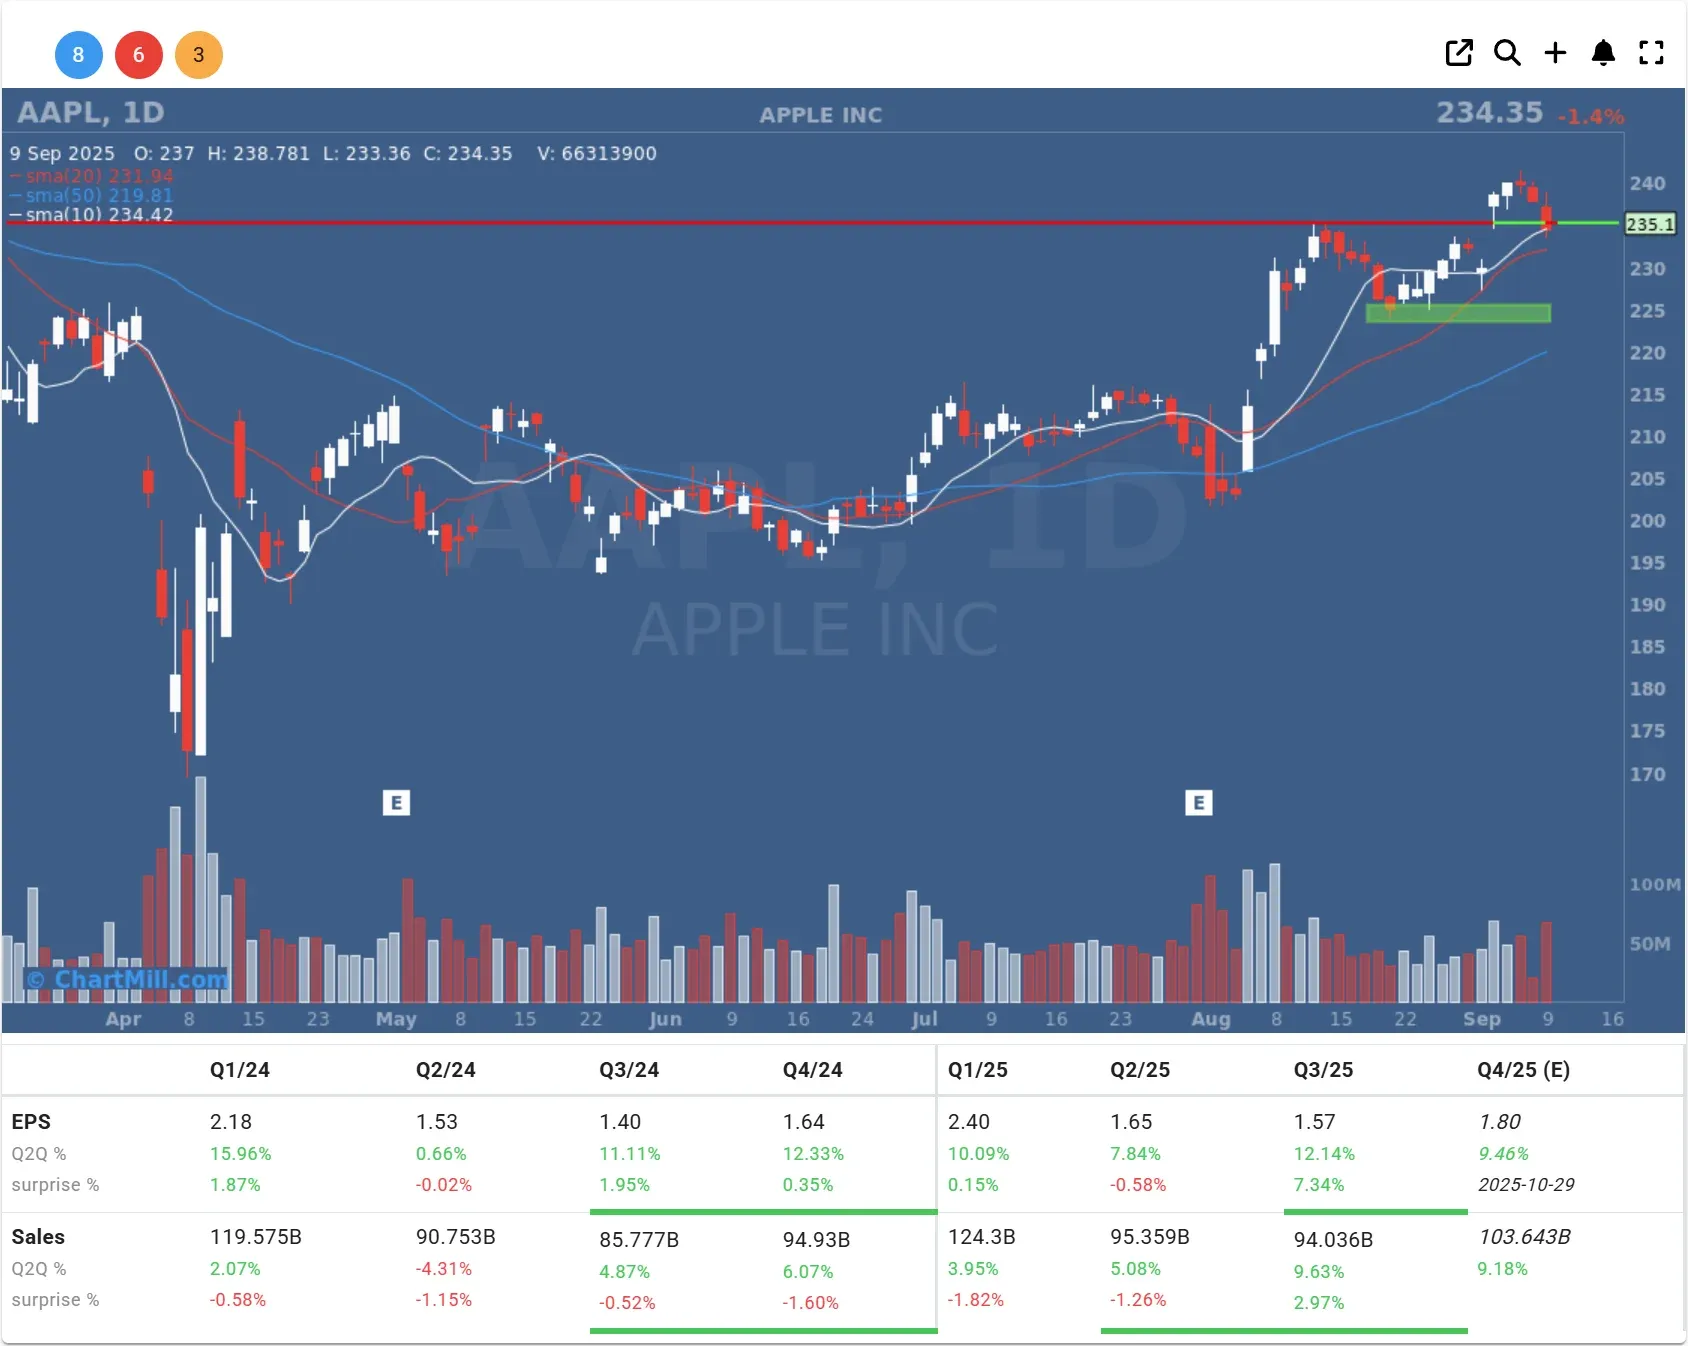This screenshot has height=1346, width=1688.
Task: Click estimated sales 103.643B
Action: [1524, 1237]
